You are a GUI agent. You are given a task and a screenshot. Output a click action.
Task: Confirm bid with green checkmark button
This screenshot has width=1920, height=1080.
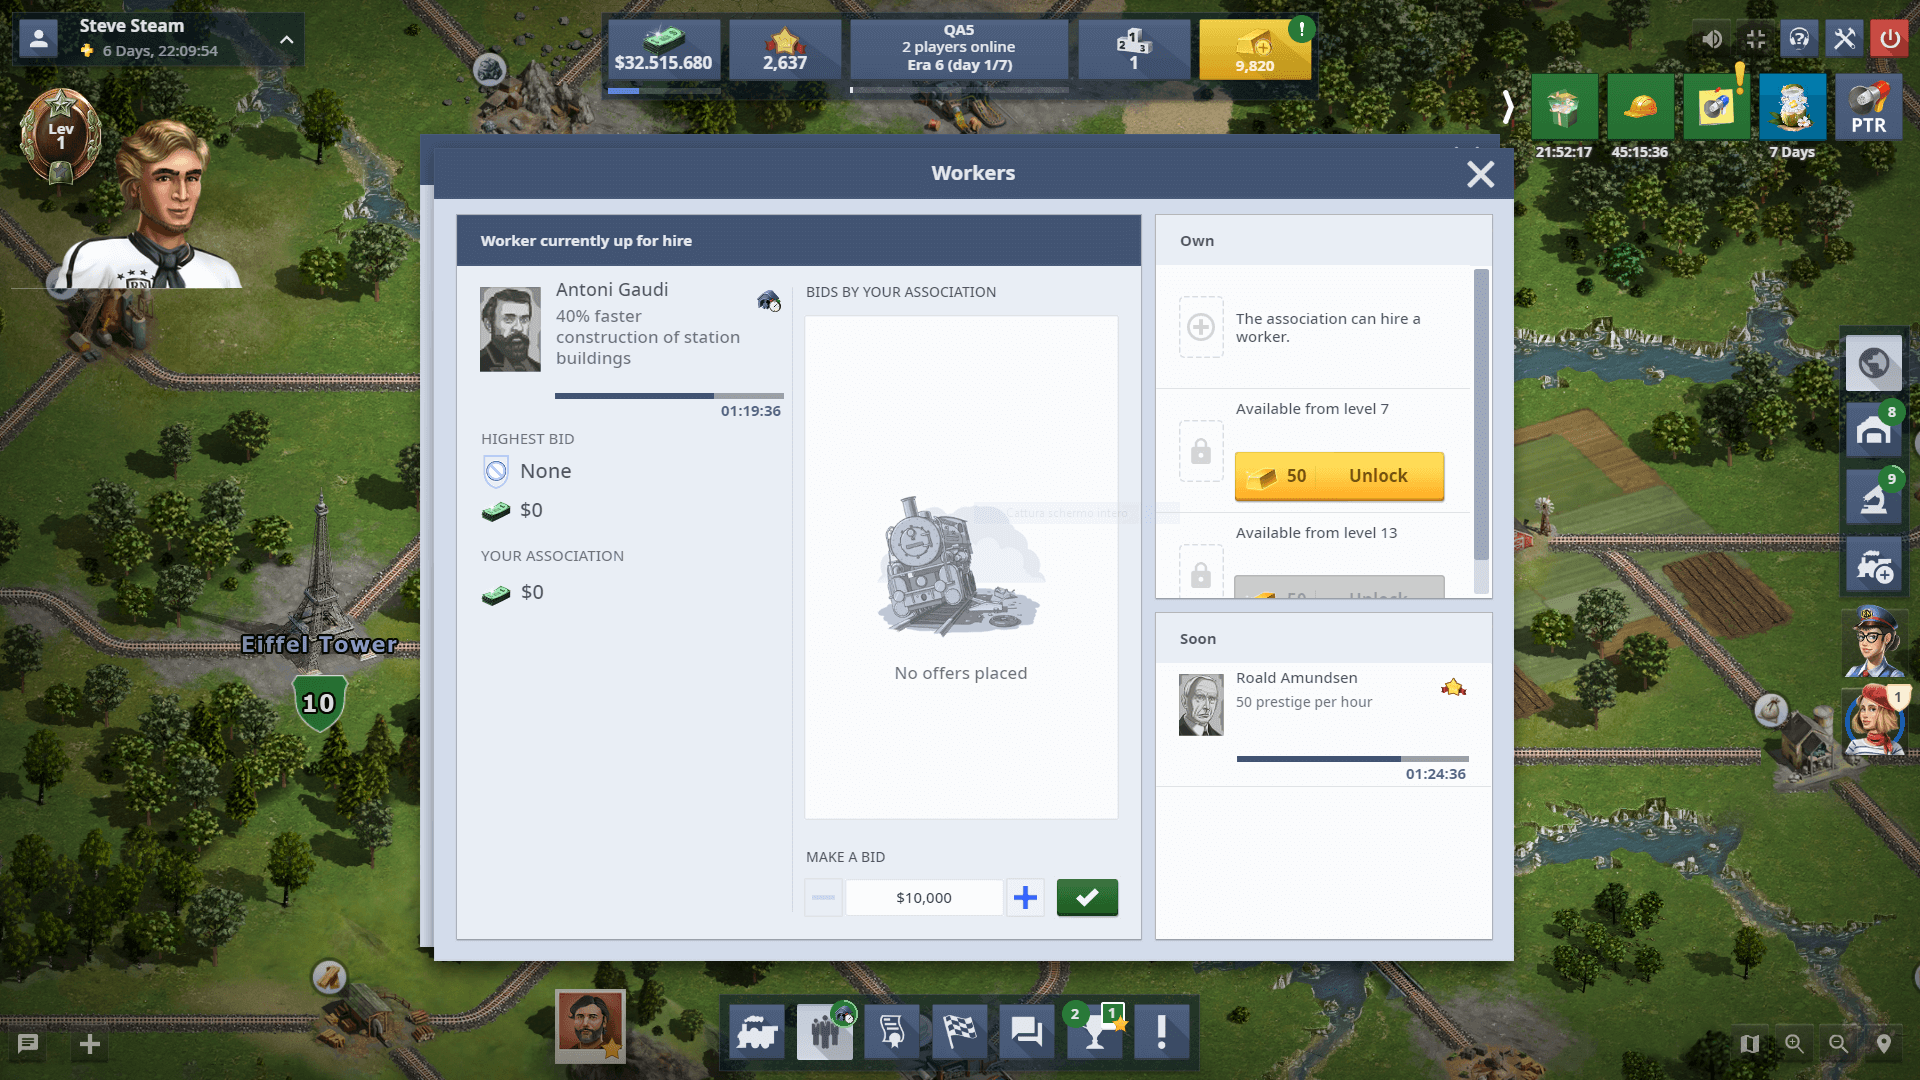point(1087,897)
